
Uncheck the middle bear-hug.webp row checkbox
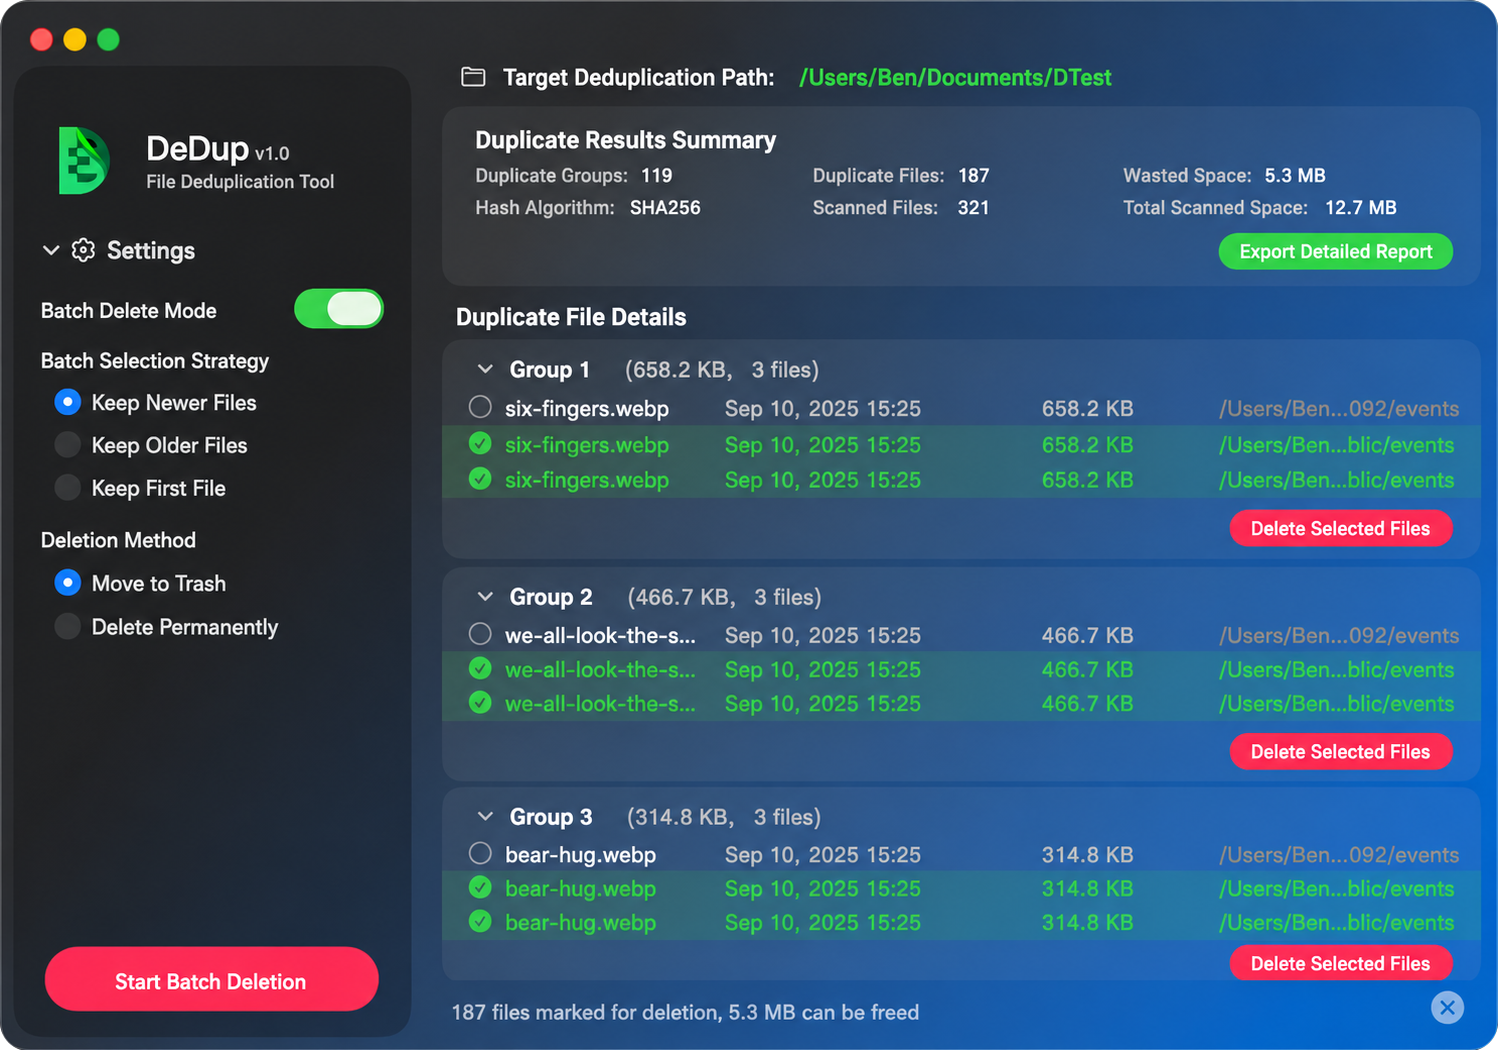tap(480, 887)
